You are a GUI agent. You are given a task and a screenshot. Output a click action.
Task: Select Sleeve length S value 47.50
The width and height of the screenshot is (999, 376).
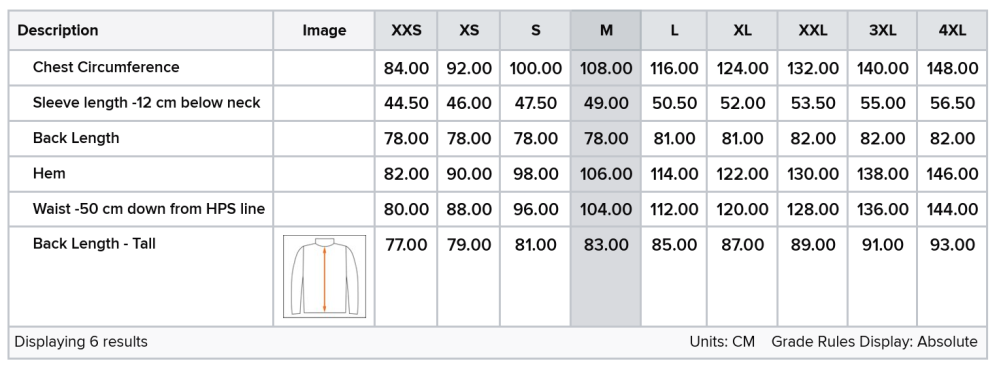pos(535,103)
